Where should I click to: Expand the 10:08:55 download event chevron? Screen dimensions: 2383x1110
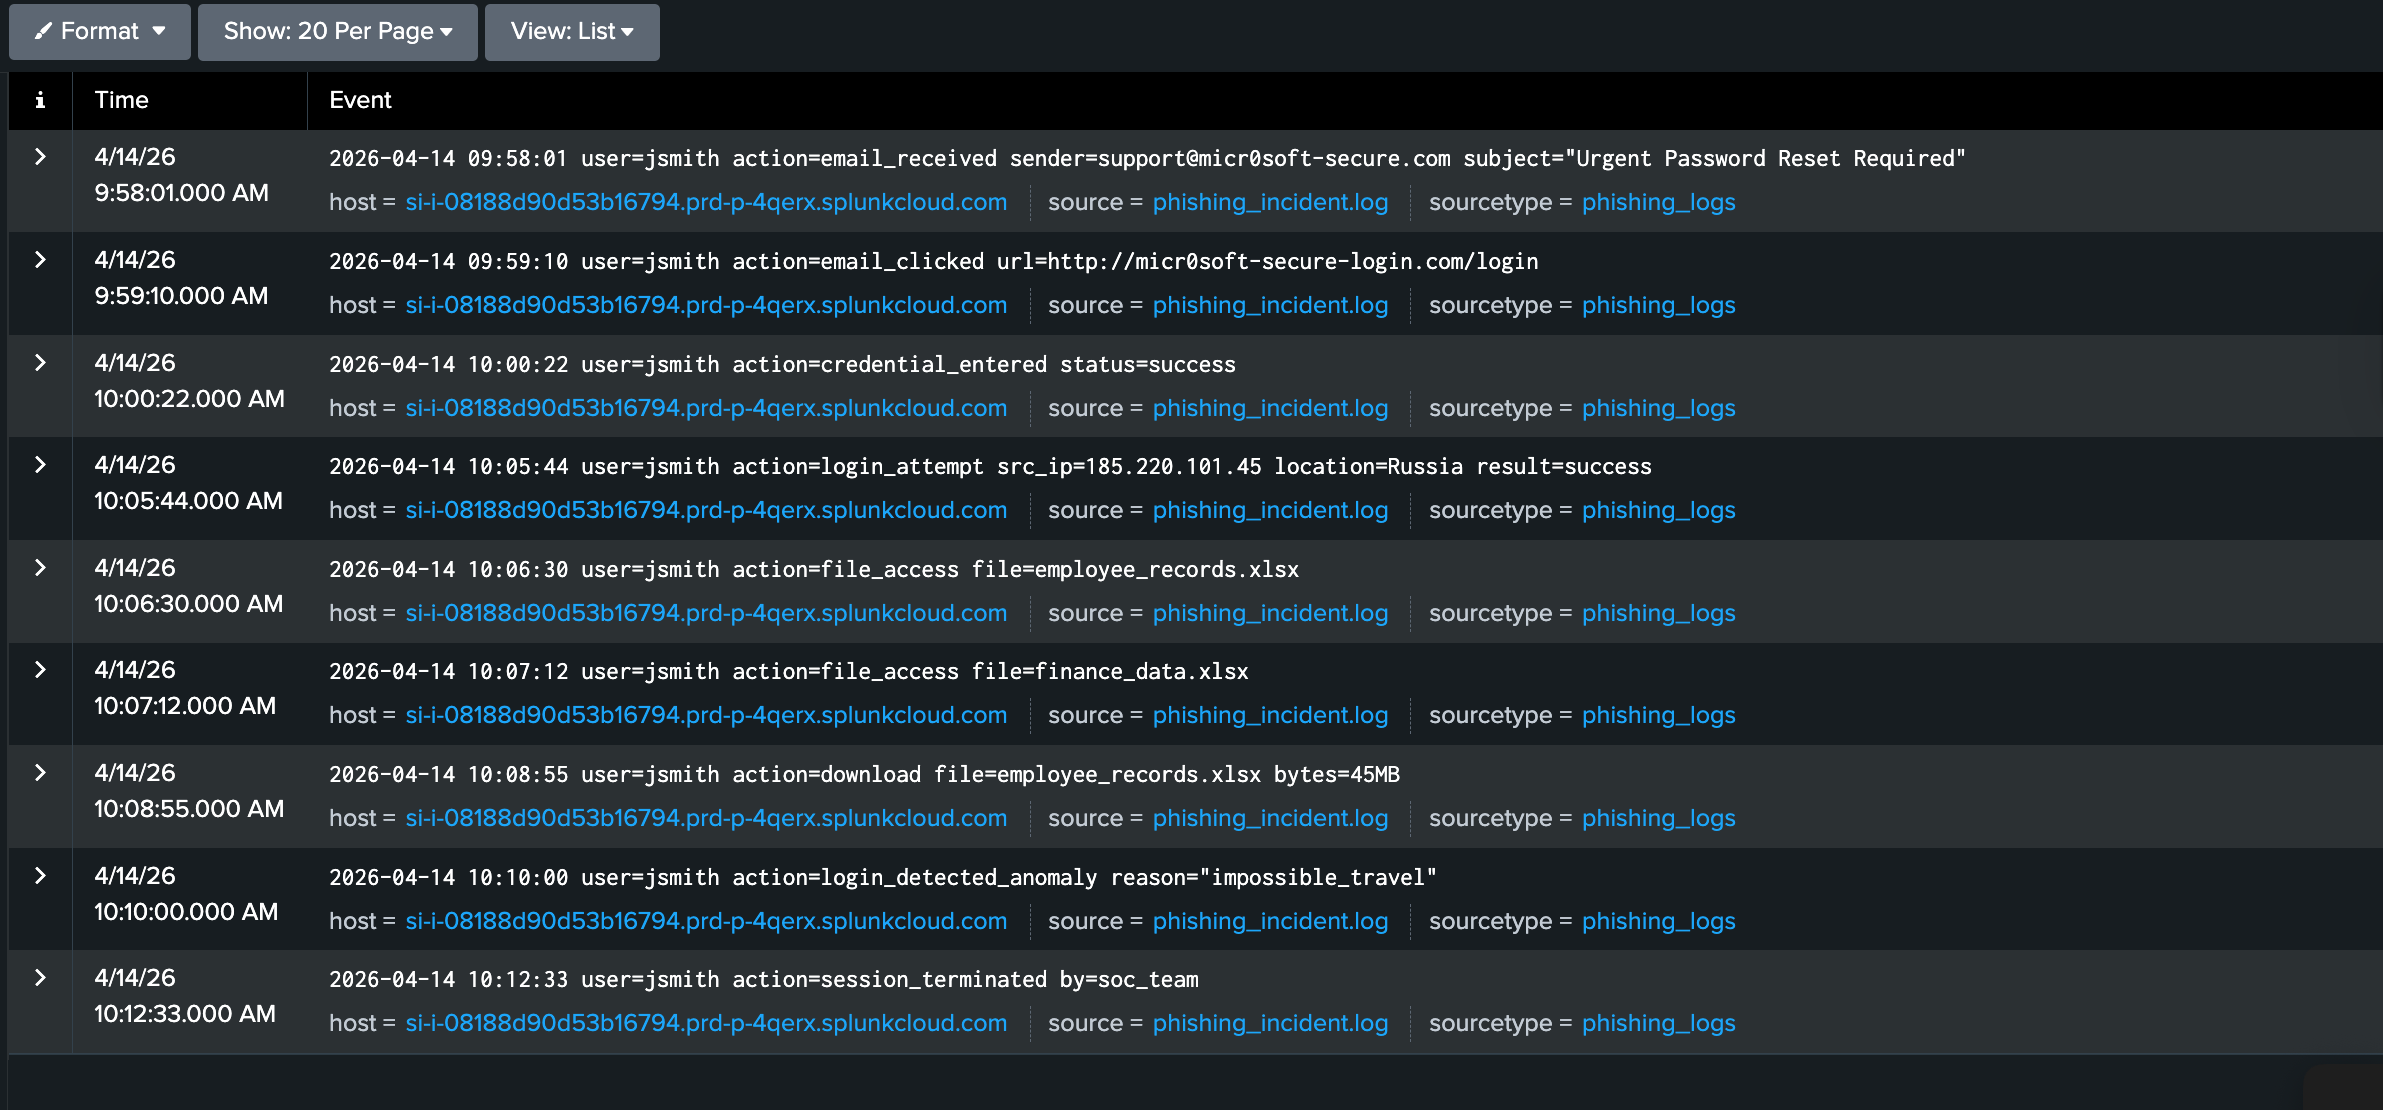click(40, 773)
